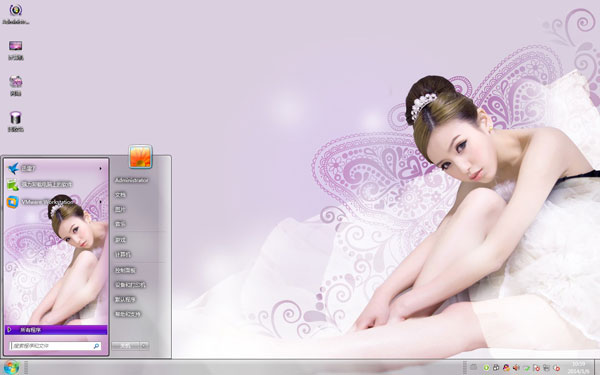Expand the Xunlei 7 jump list arrow
This screenshot has width=600, height=375.
click(101, 168)
